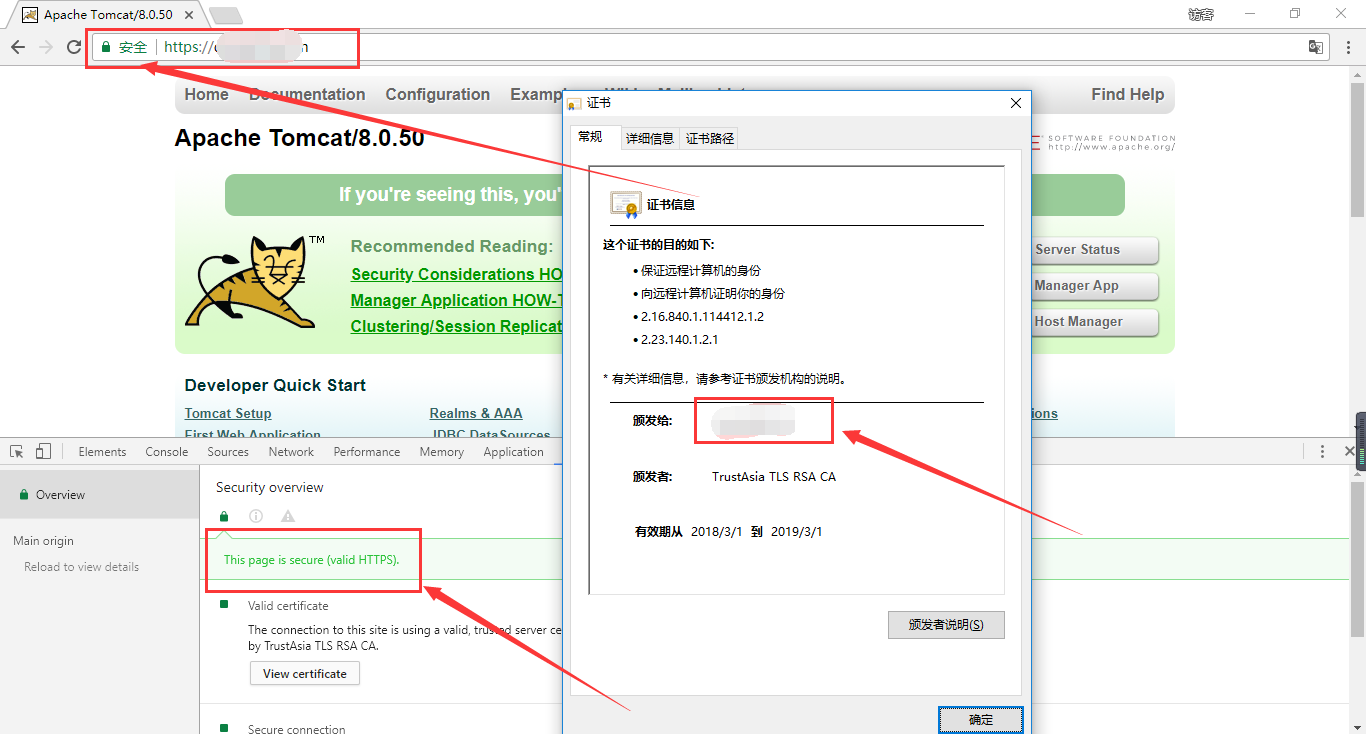The width and height of the screenshot is (1366, 734).
Task: Open the Clustering/Session Replication link
Action: click(x=456, y=326)
